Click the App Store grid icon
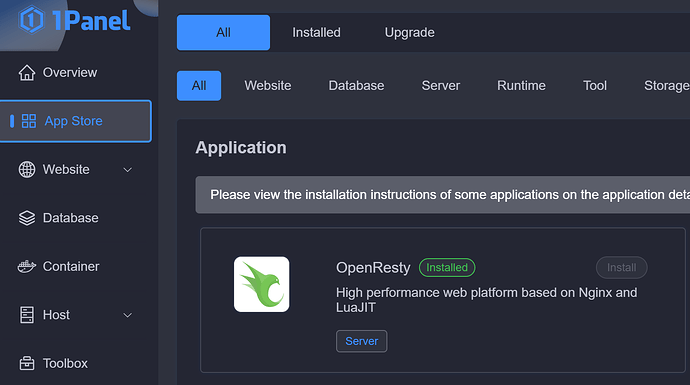The image size is (690, 385). [29, 121]
